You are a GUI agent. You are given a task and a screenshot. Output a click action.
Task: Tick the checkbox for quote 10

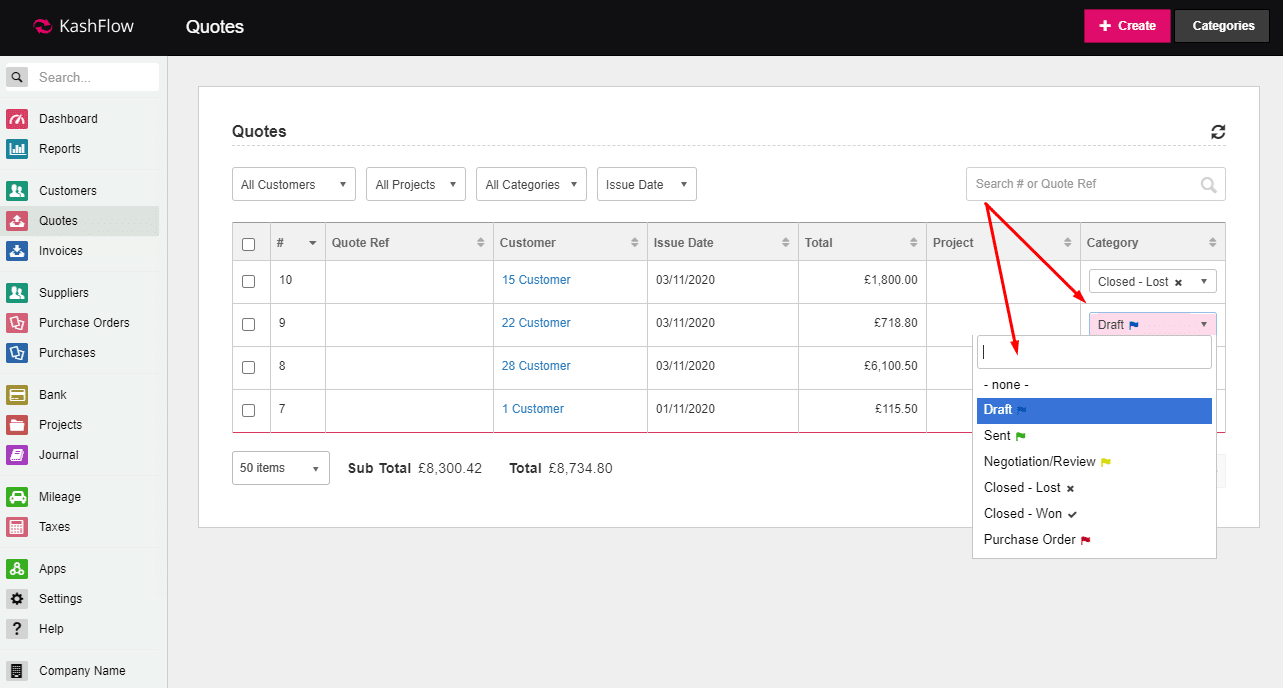click(249, 282)
